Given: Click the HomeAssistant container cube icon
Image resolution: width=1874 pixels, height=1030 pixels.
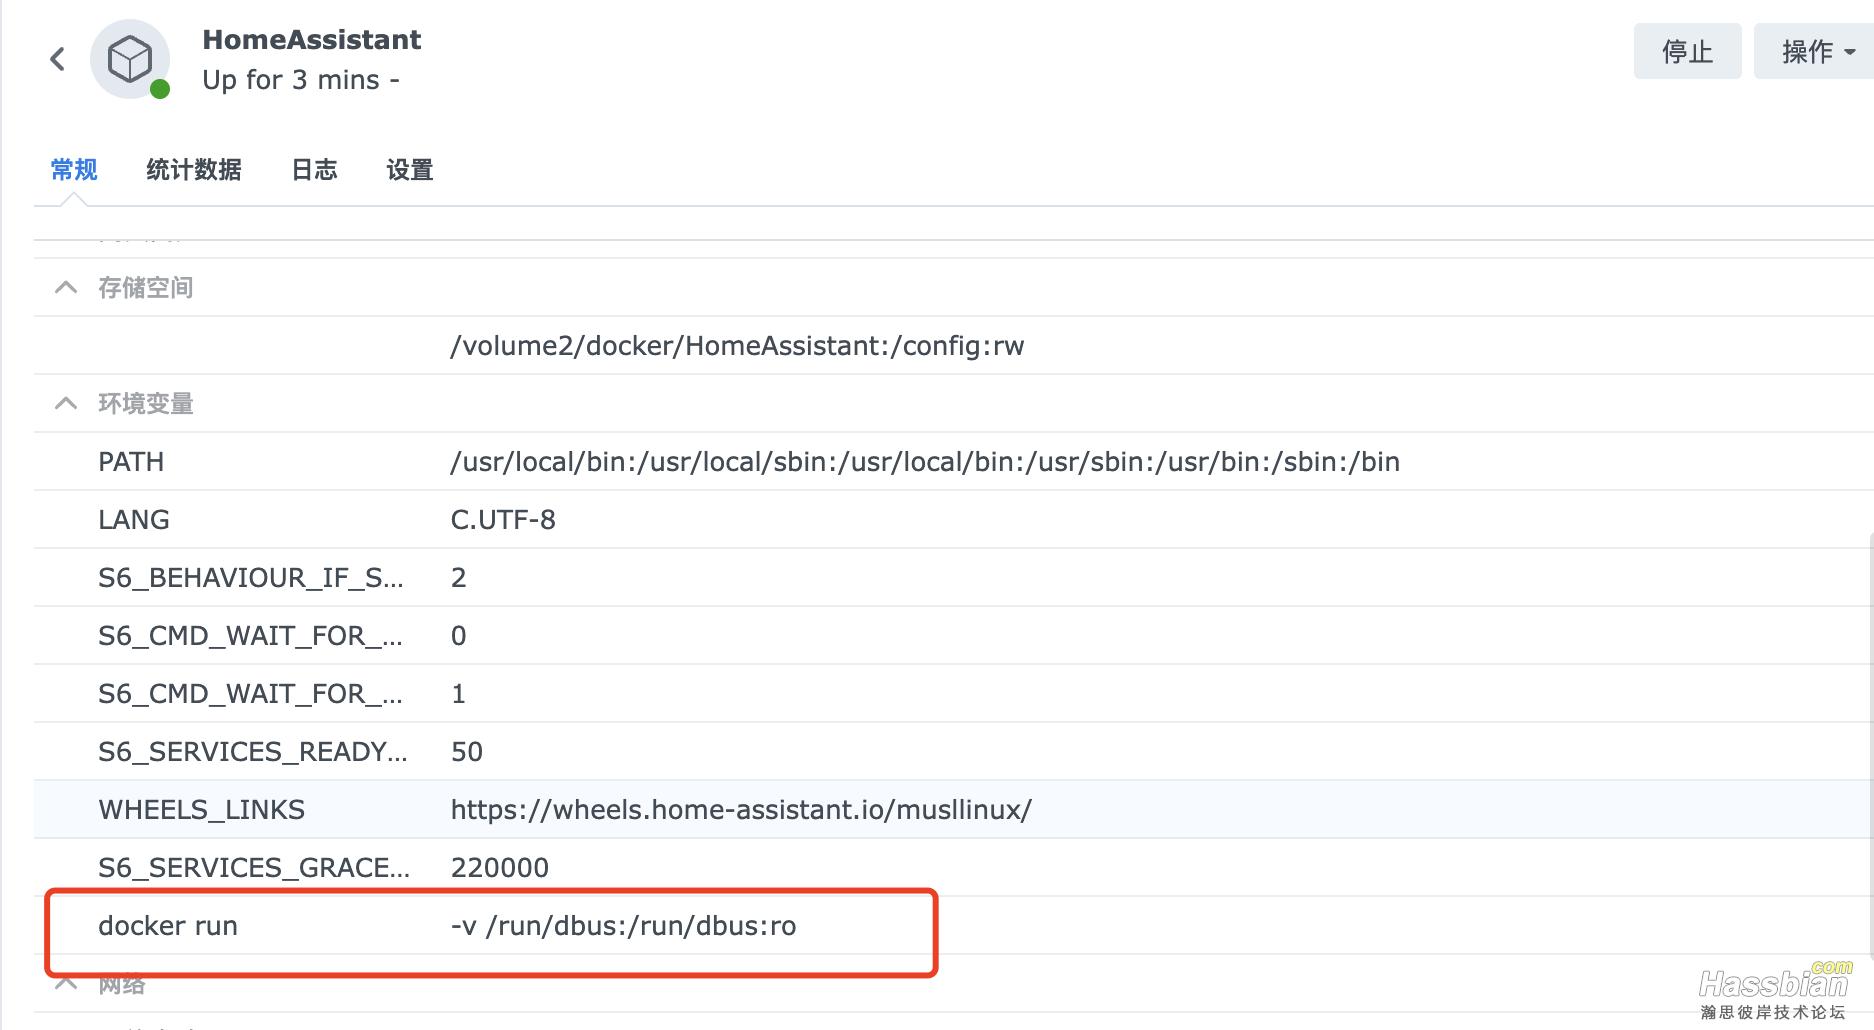Looking at the screenshot, I should pyautogui.click(x=130, y=59).
